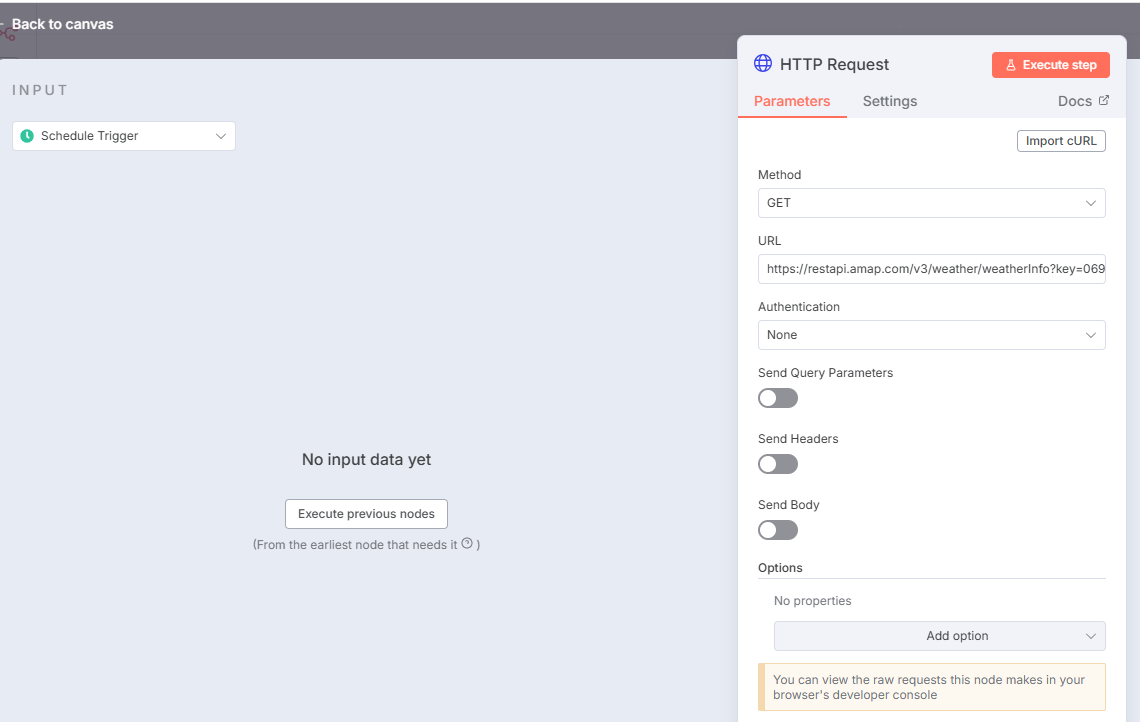This screenshot has width=1140, height=722.
Task: Click the globe icon beside HTTP Request
Action: (762, 64)
